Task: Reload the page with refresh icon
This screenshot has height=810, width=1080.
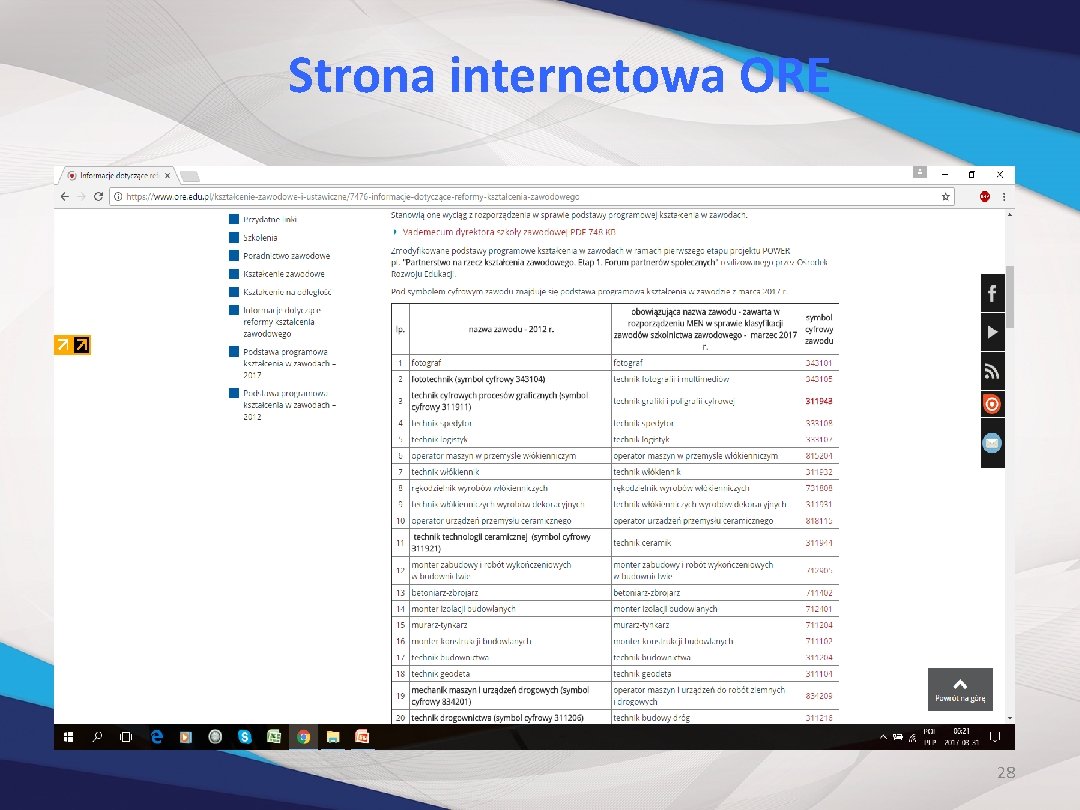Action: click(98, 196)
